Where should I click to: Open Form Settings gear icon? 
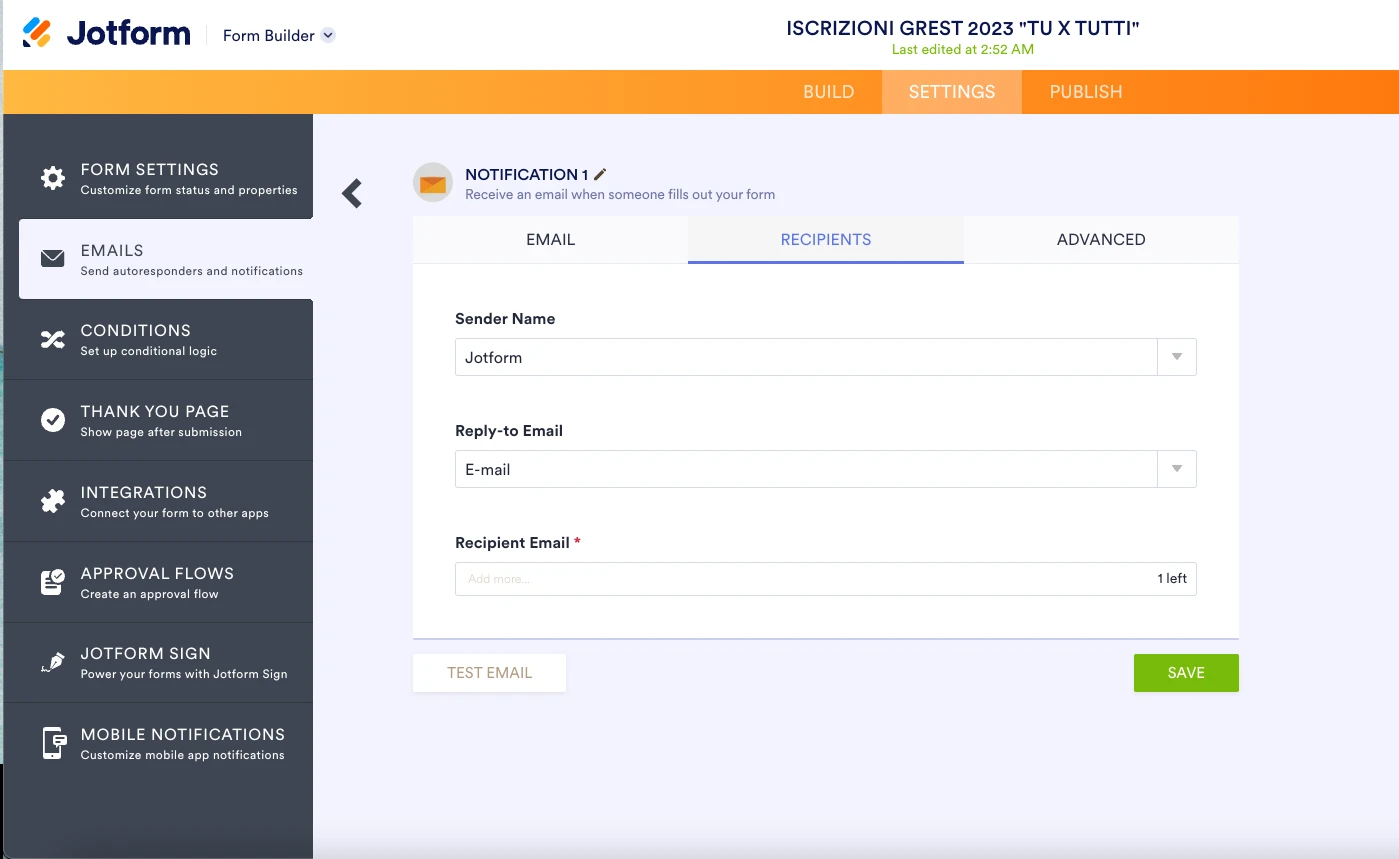click(x=52, y=178)
